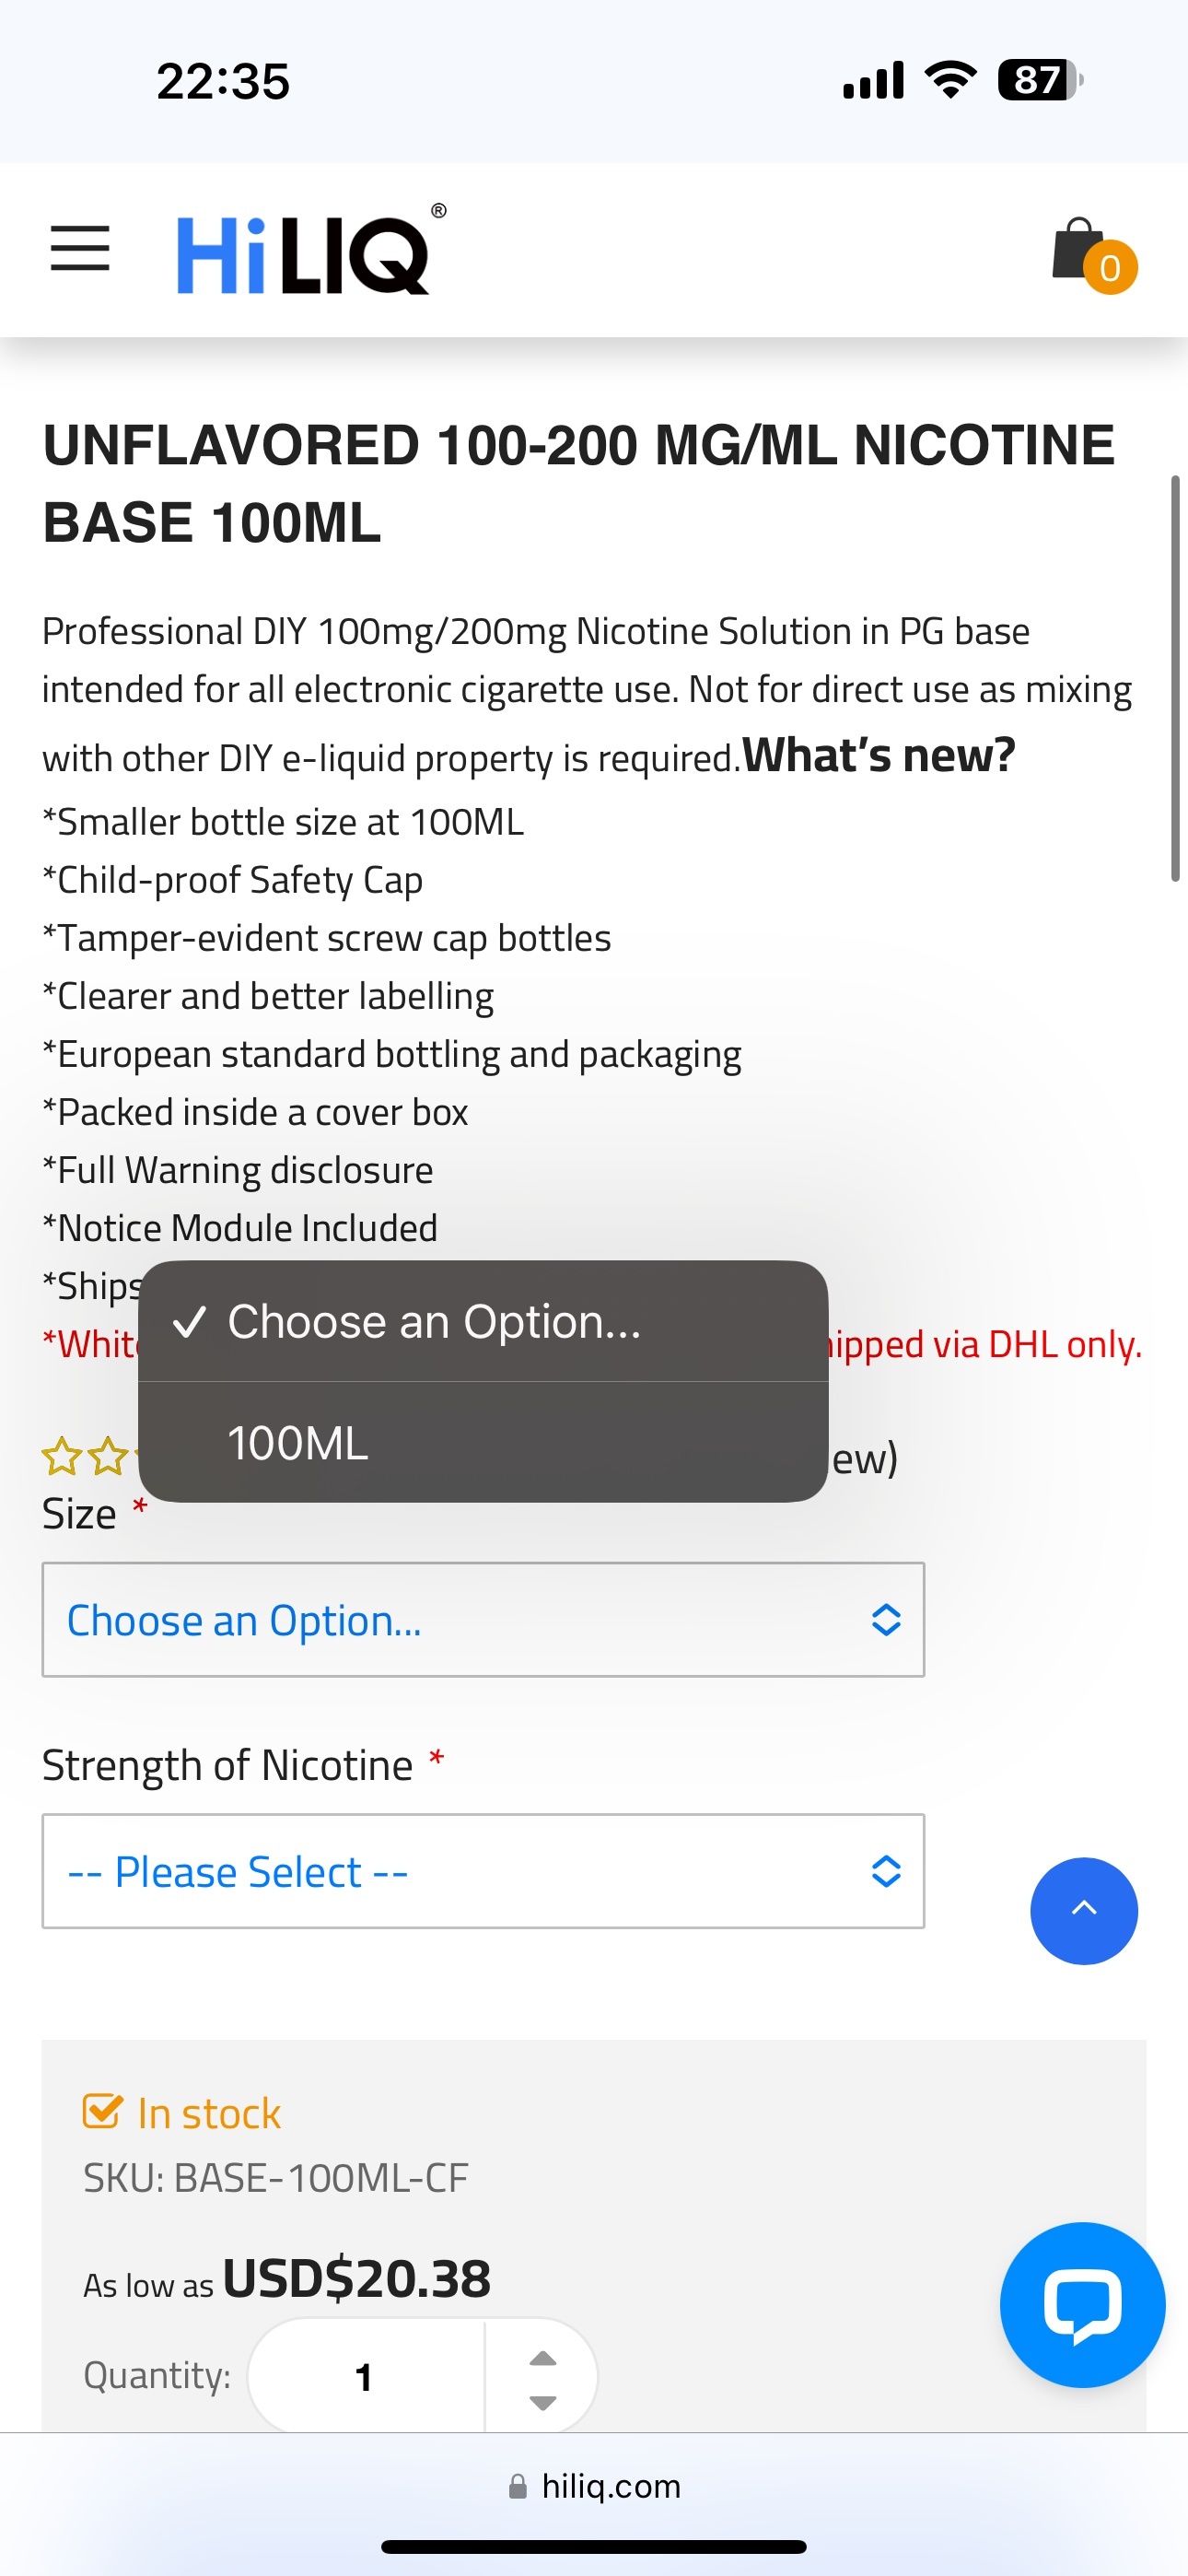Click the first yellow rating star
Image resolution: width=1188 pixels, height=2576 pixels.
[62, 1457]
